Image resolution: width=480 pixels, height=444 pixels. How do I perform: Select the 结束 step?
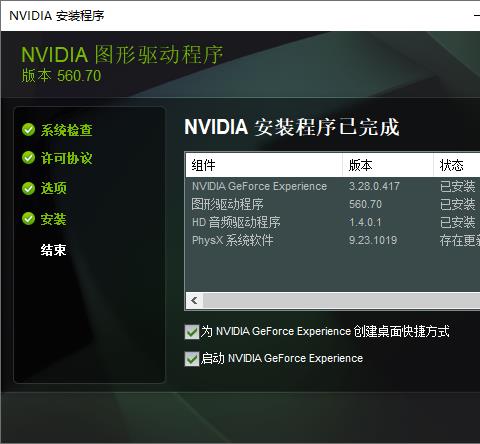pos(54,250)
